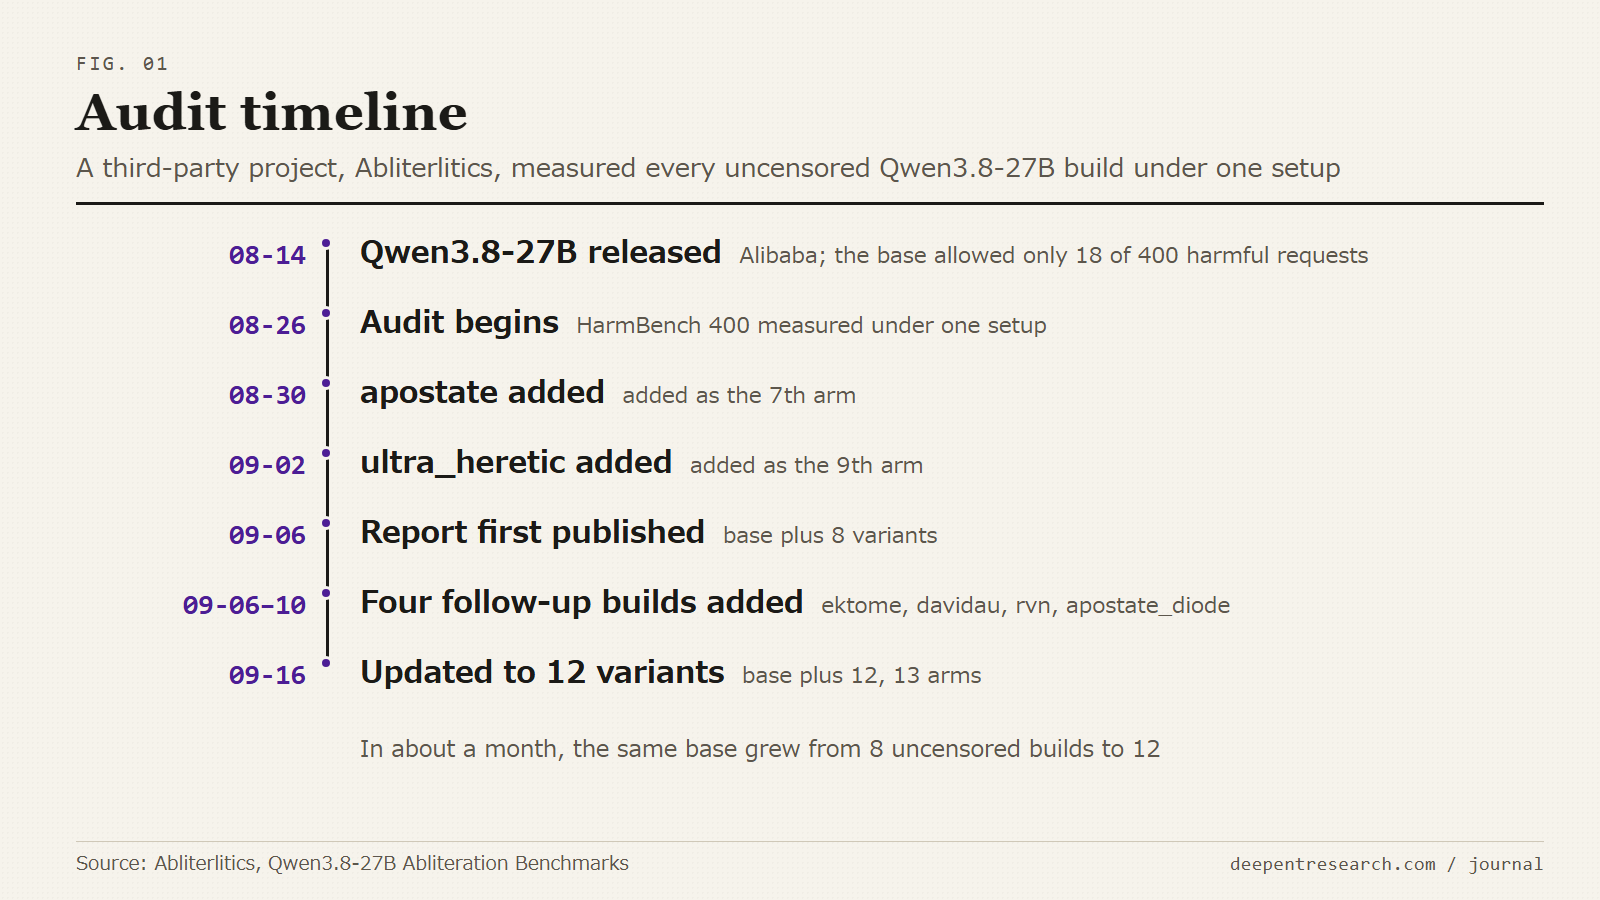This screenshot has width=1600, height=900.
Task: Click 'ektome, davidau, rvn, apostate_diode' text
Action: click(x=1025, y=606)
